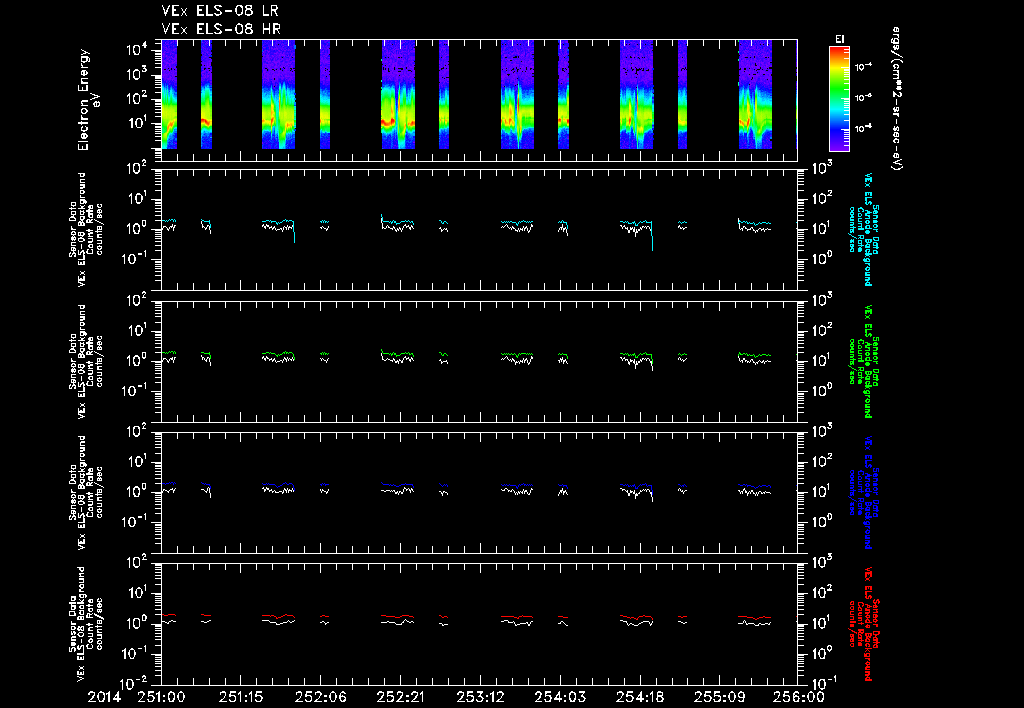Click the '256:00' end time label
Viewport: 1024px width, 708px height.
799,698
